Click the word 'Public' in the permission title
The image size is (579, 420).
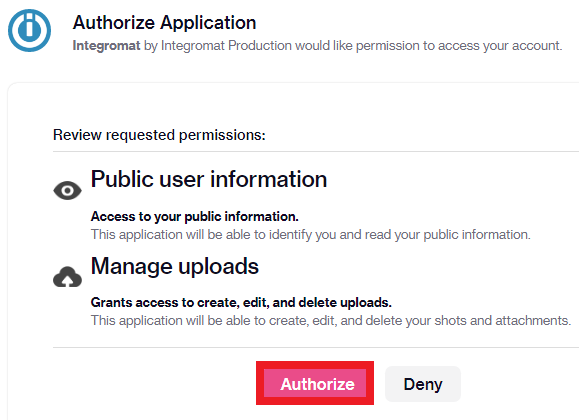pyautogui.click(x=122, y=180)
